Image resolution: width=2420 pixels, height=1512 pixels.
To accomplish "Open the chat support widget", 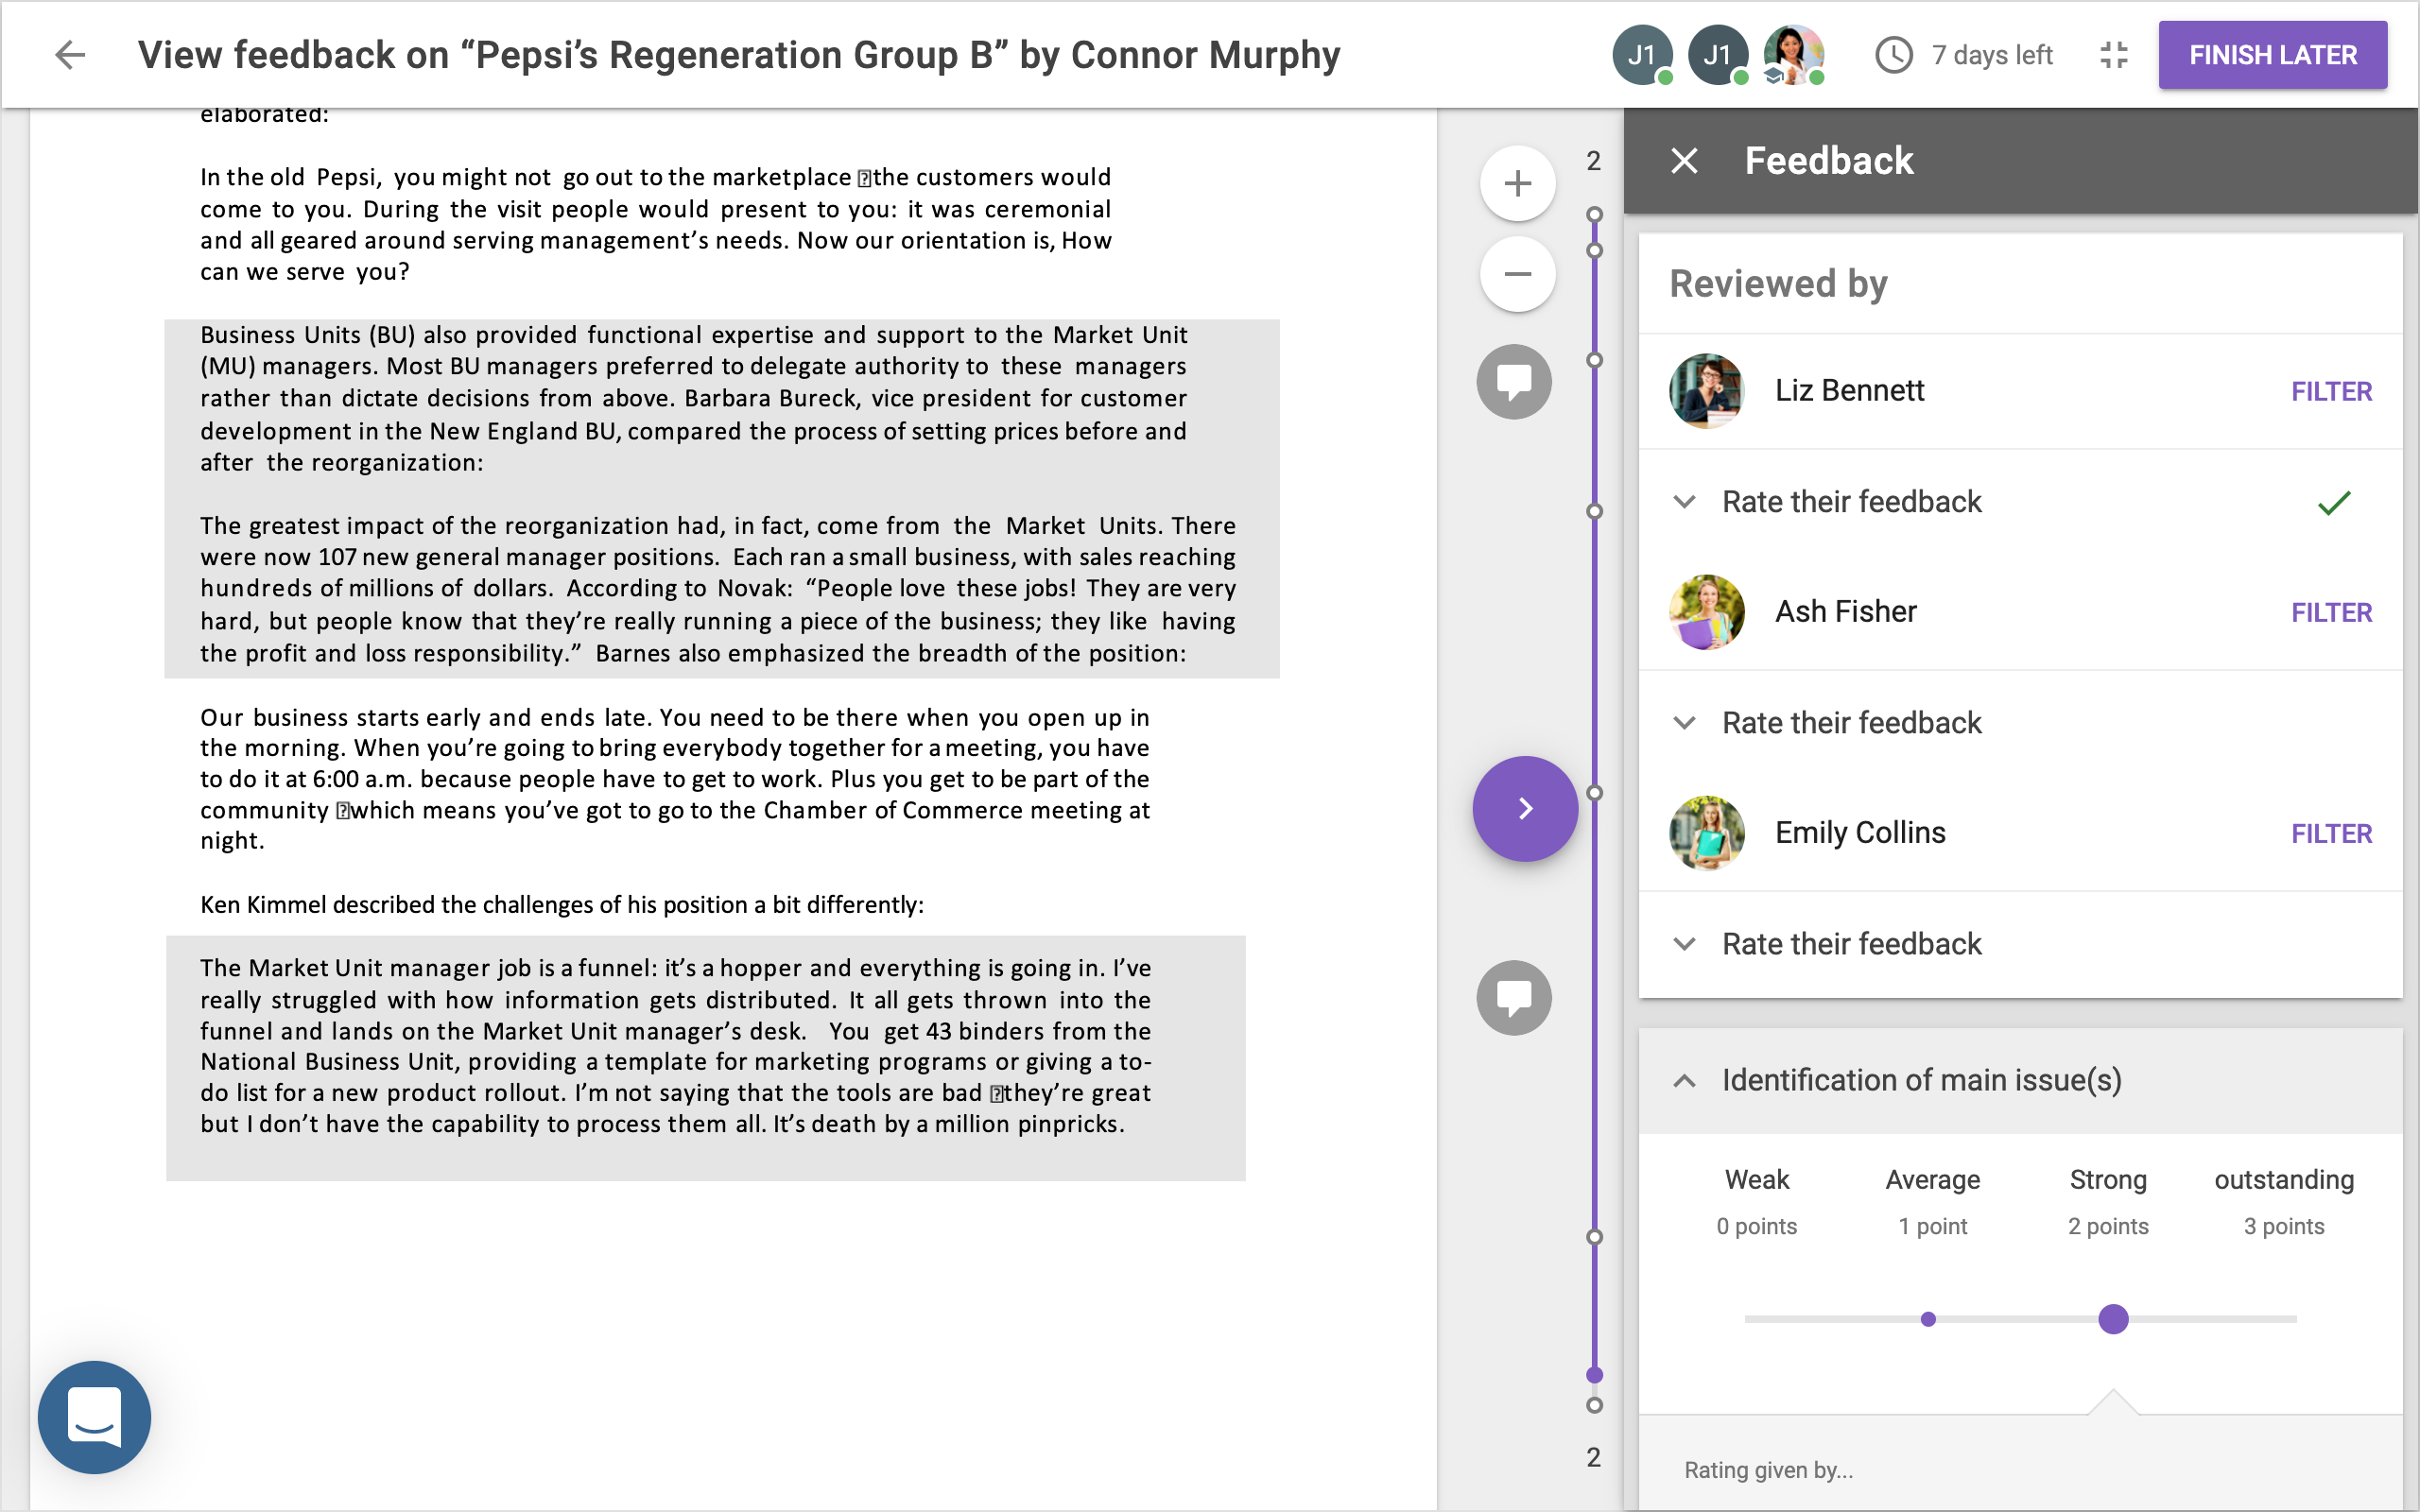I will pyautogui.click(x=94, y=1416).
